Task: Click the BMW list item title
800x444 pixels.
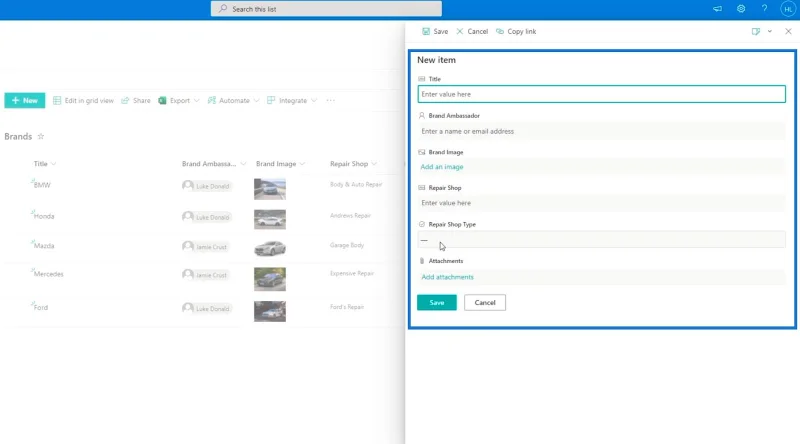Action: coord(42,185)
